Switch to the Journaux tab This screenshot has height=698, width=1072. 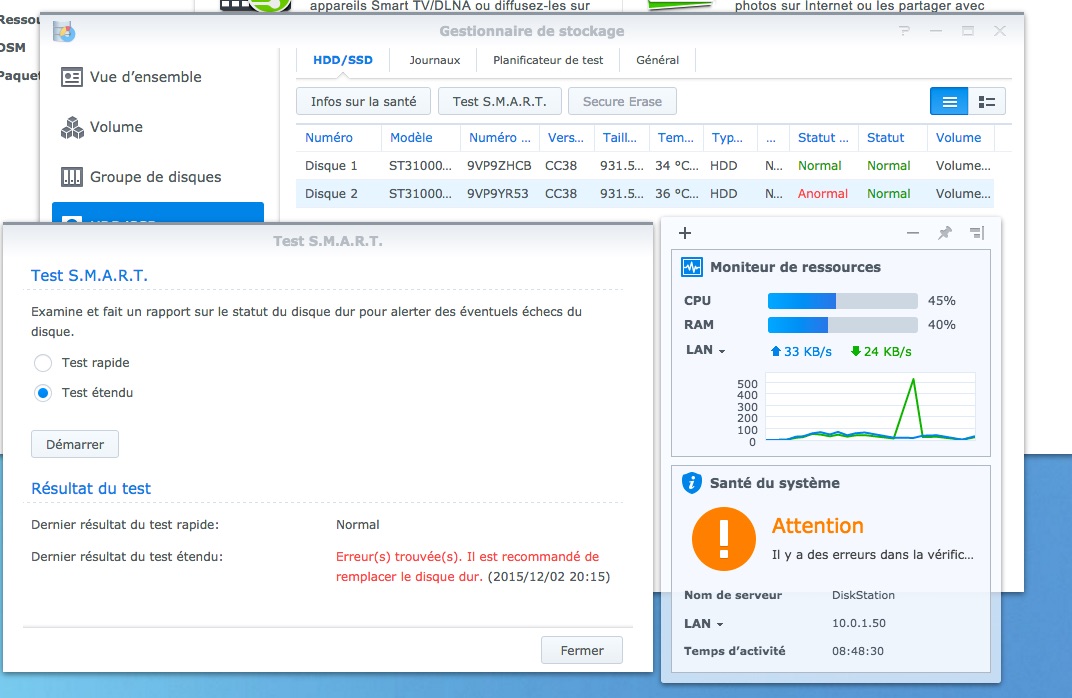[x=435, y=60]
